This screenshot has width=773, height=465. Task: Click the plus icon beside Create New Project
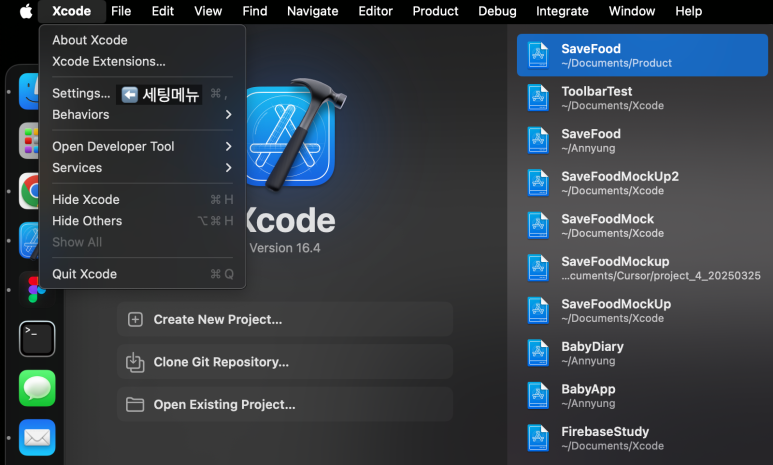[x=135, y=320]
